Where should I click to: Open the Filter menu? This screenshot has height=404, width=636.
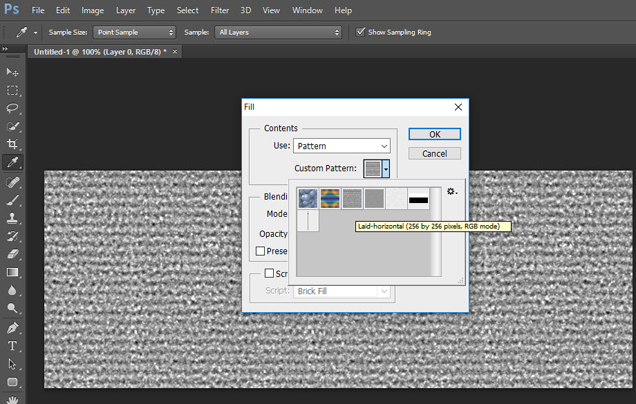click(220, 10)
